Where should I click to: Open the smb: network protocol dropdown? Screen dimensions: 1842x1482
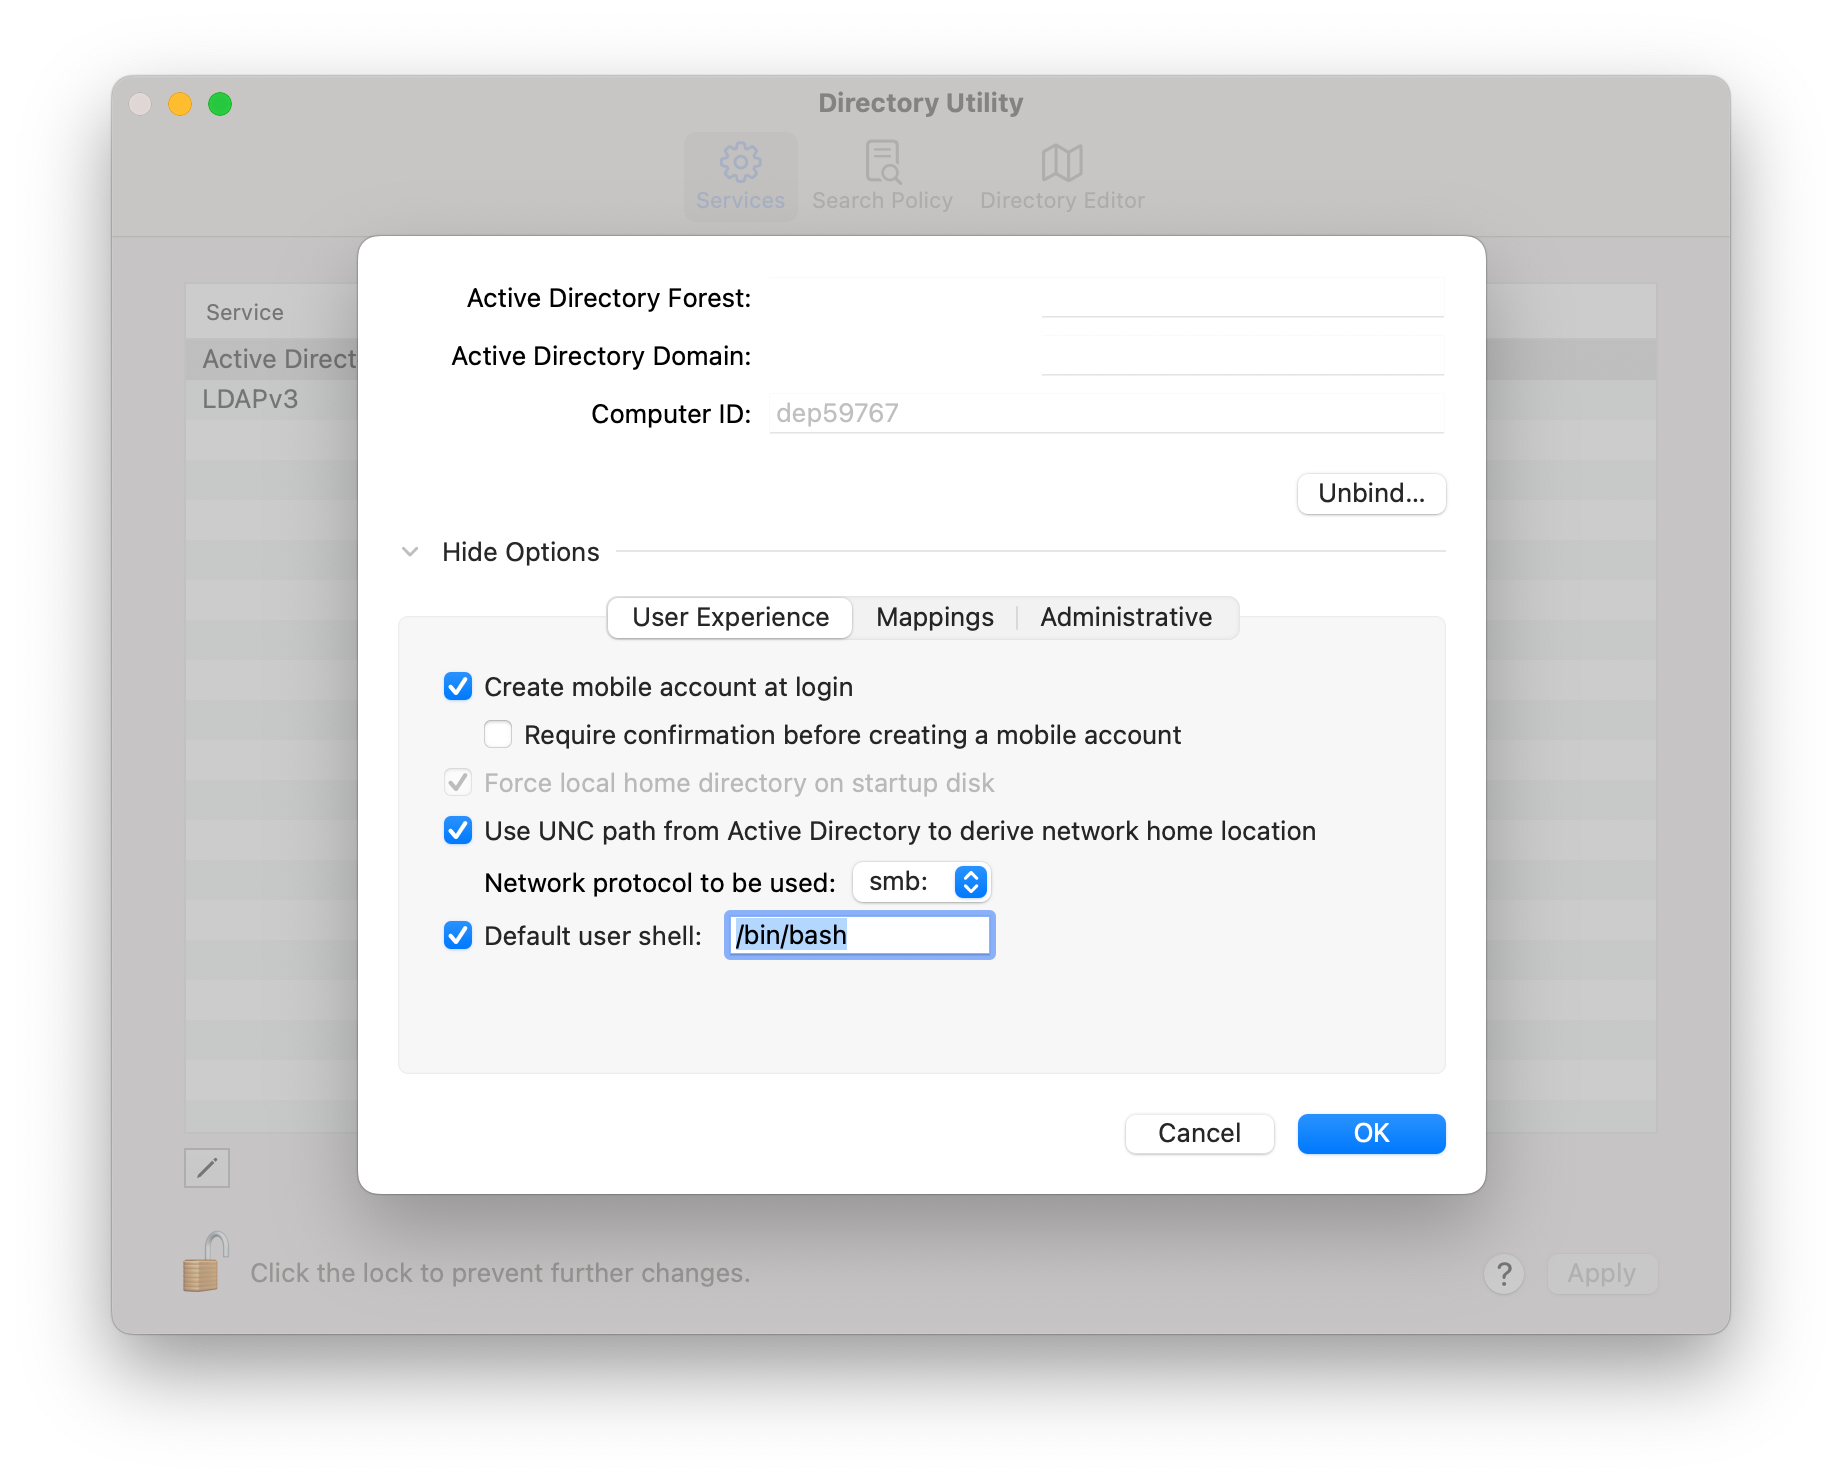[x=921, y=882]
